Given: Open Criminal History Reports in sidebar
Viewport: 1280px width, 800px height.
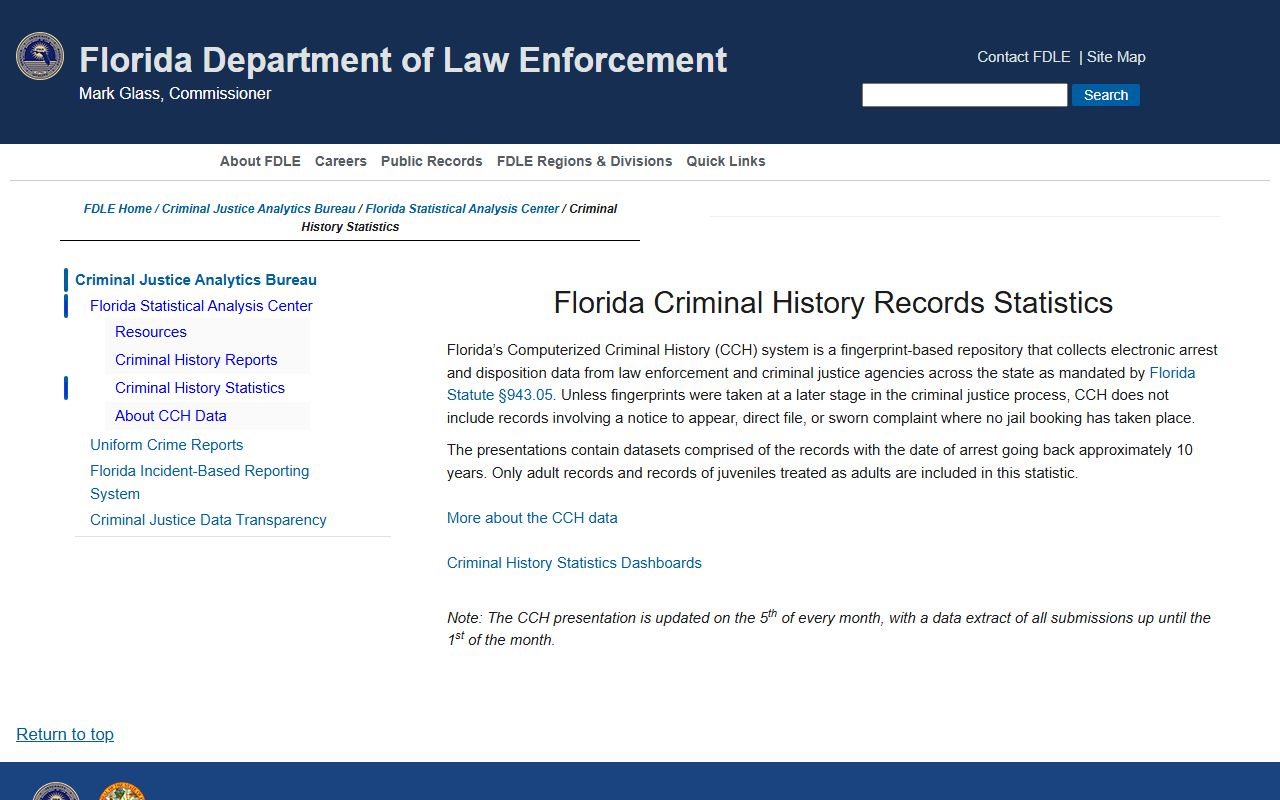Looking at the screenshot, I should tap(196, 360).
